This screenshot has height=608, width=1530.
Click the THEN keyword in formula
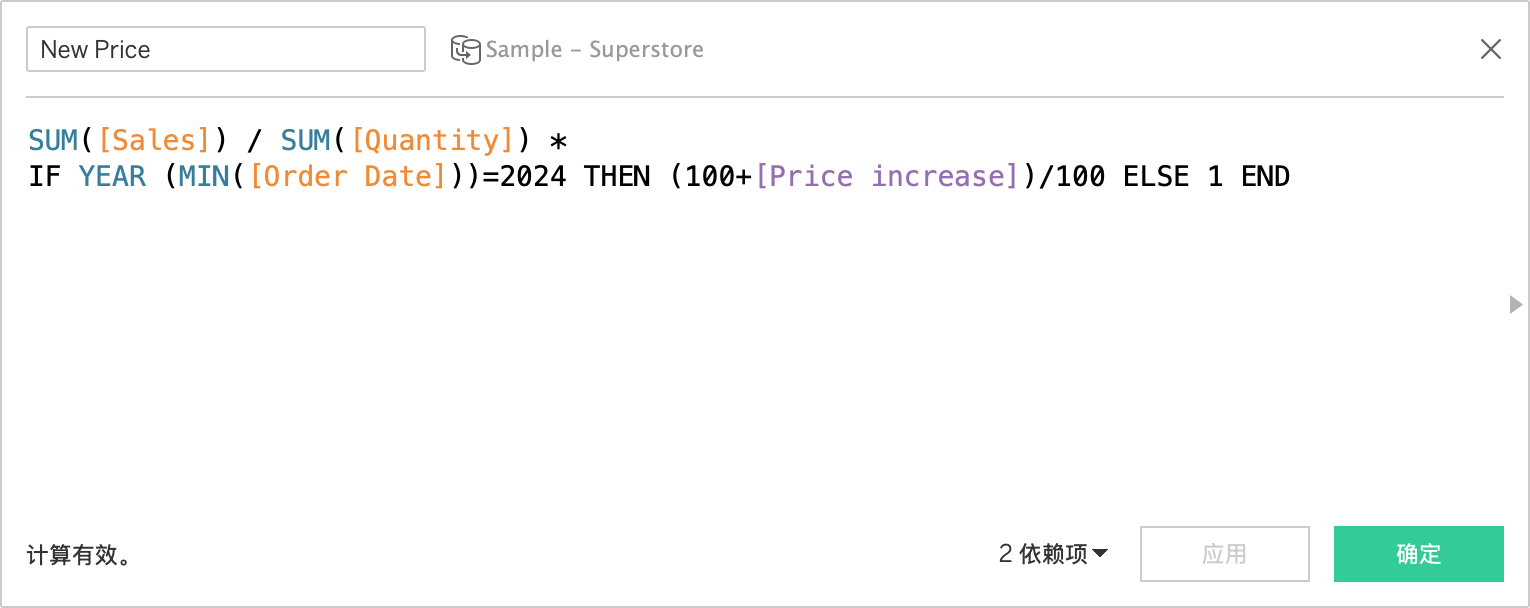coord(617,177)
